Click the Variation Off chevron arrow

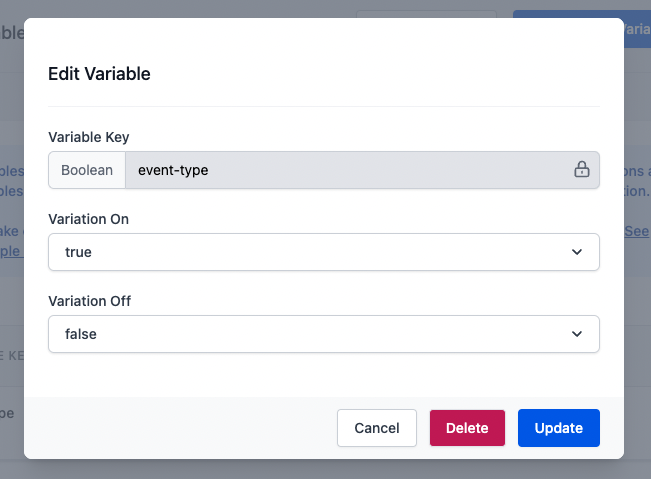click(x=577, y=334)
